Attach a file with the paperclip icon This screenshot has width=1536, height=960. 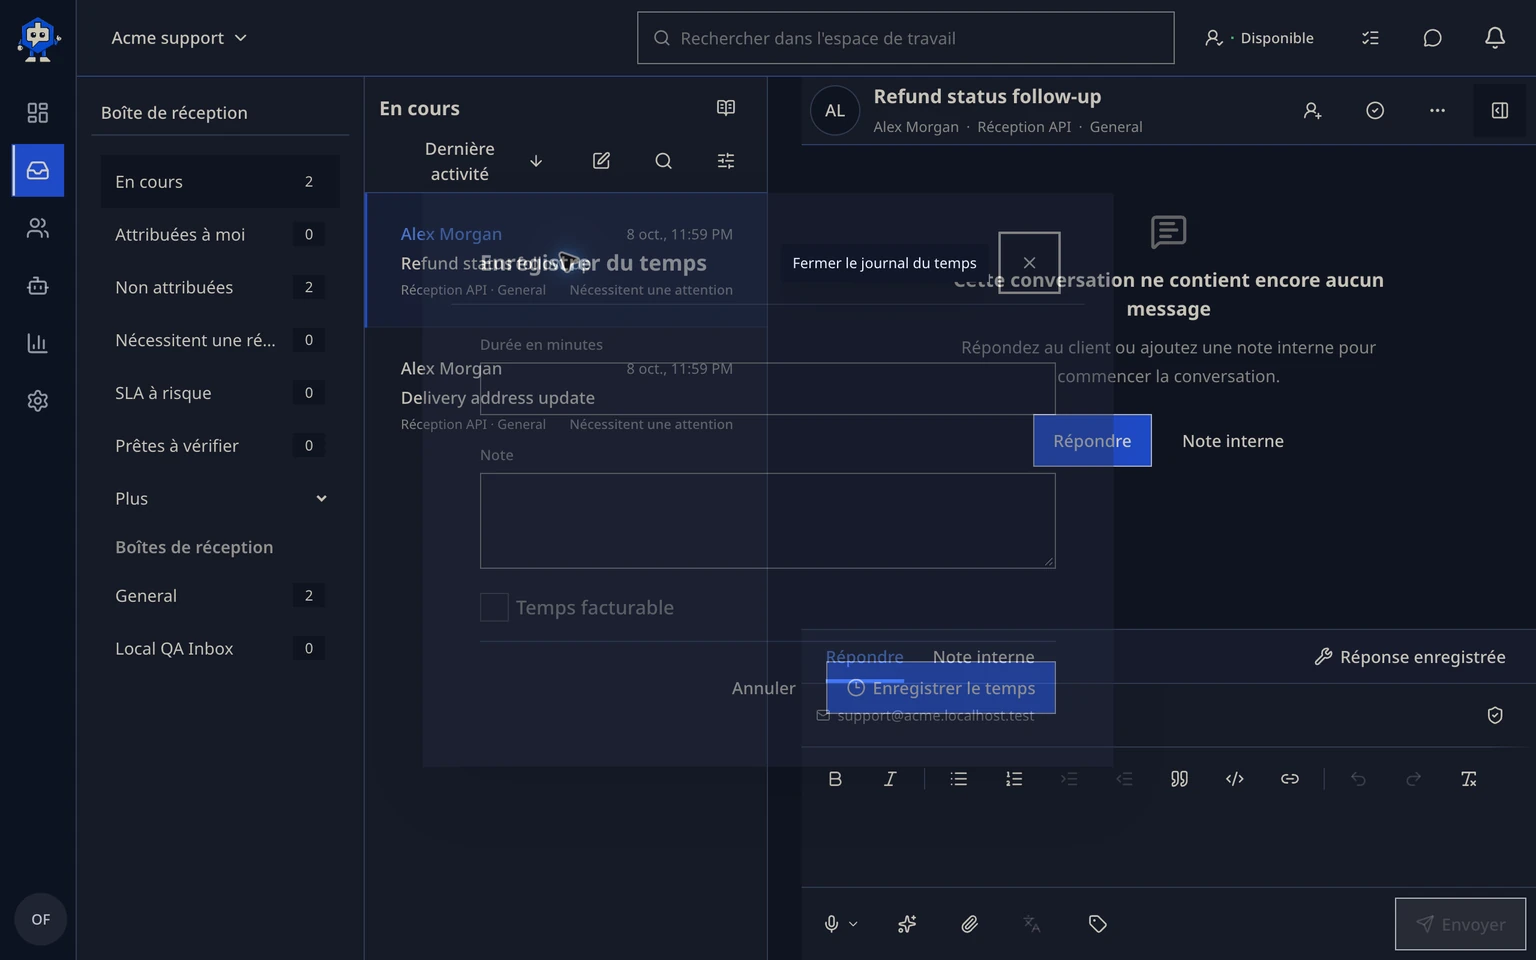pyautogui.click(x=969, y=924)
